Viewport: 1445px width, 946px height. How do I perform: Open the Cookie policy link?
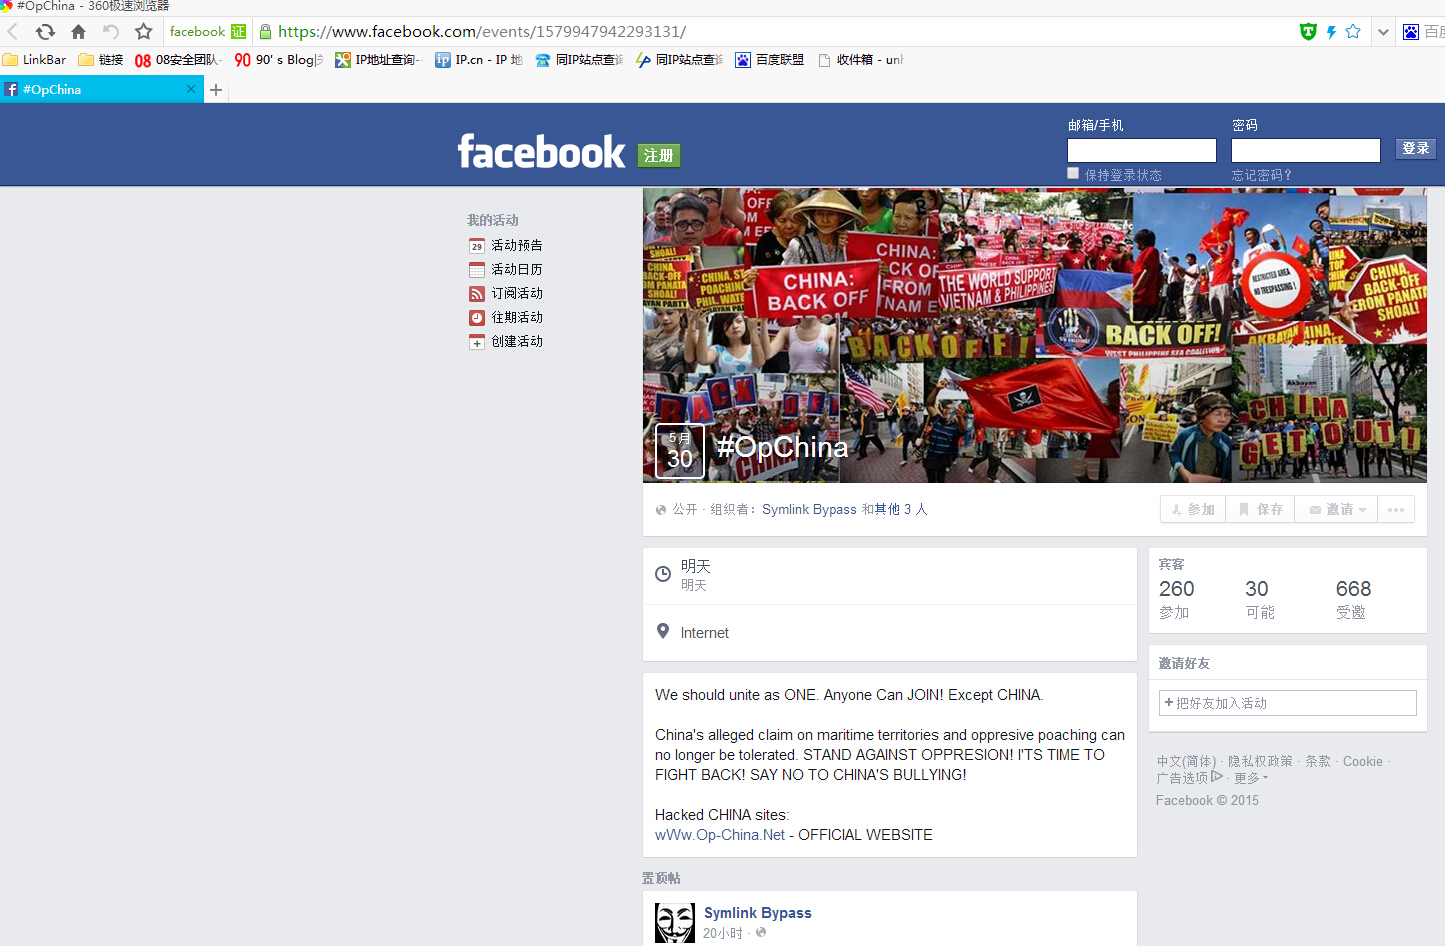coord(1363,761)
